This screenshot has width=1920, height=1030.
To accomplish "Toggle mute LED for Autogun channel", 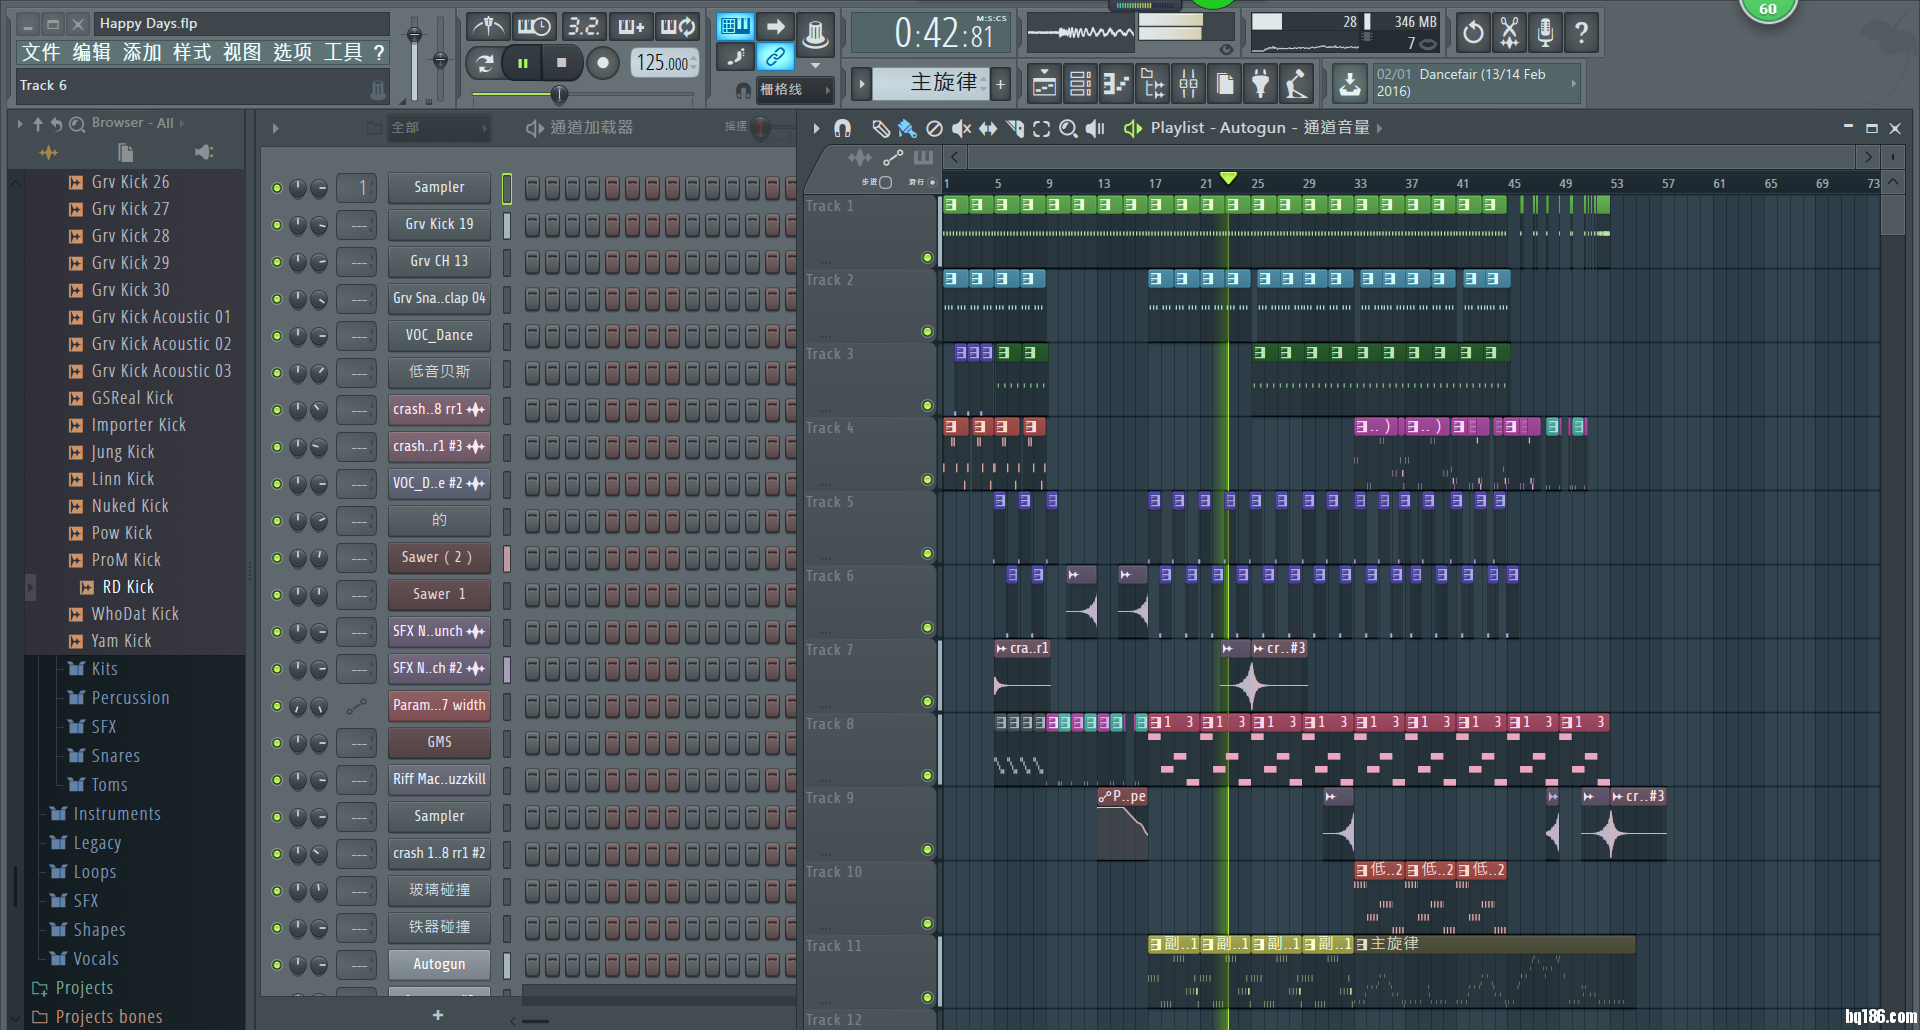I will click(277, 965).
